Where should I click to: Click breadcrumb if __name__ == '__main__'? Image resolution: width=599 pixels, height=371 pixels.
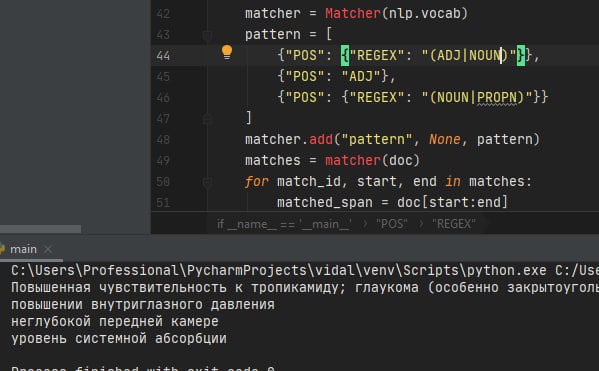click(285, 224)
